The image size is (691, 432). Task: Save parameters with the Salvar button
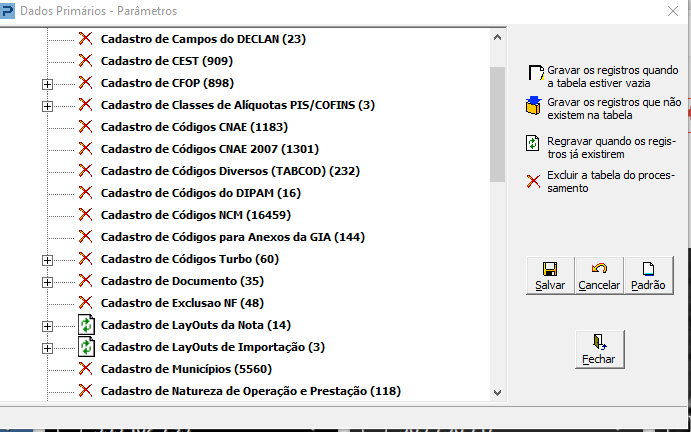click(550, 276)
